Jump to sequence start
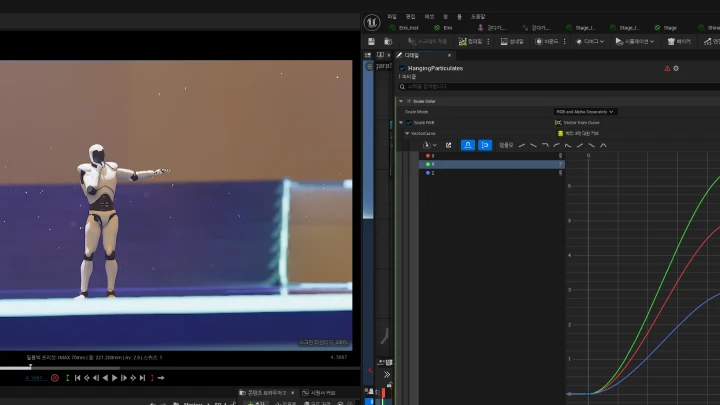The height and width of the screenshot is (405, 720). coord(77,378)
